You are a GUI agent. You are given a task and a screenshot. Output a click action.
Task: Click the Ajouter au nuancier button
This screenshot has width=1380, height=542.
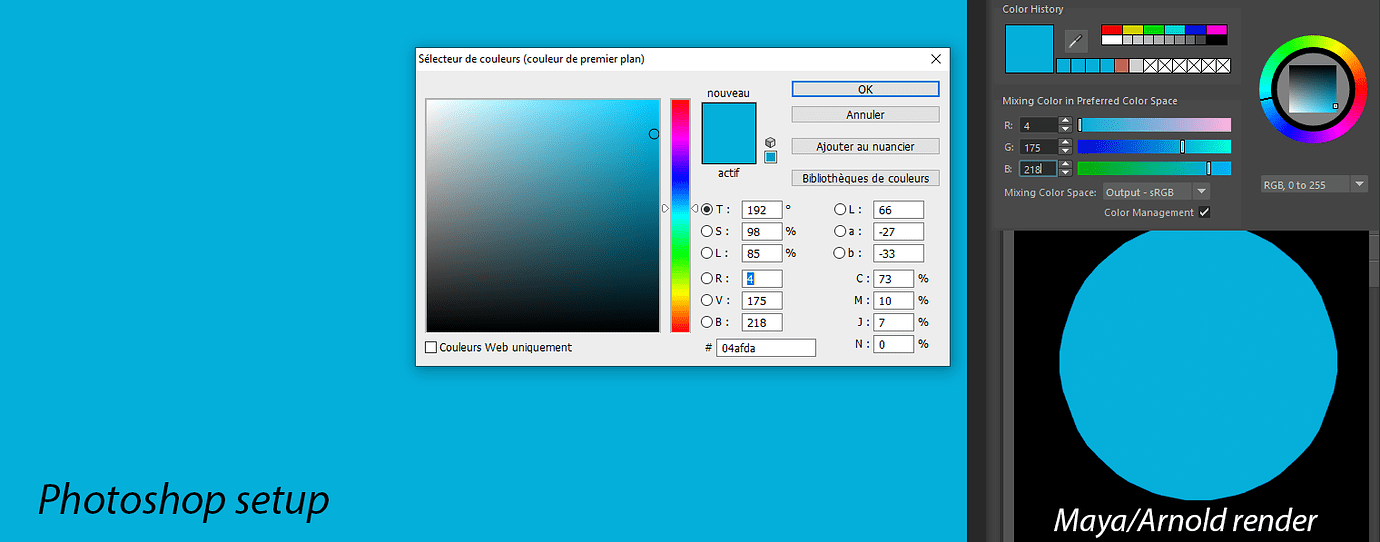coord(865,147)
